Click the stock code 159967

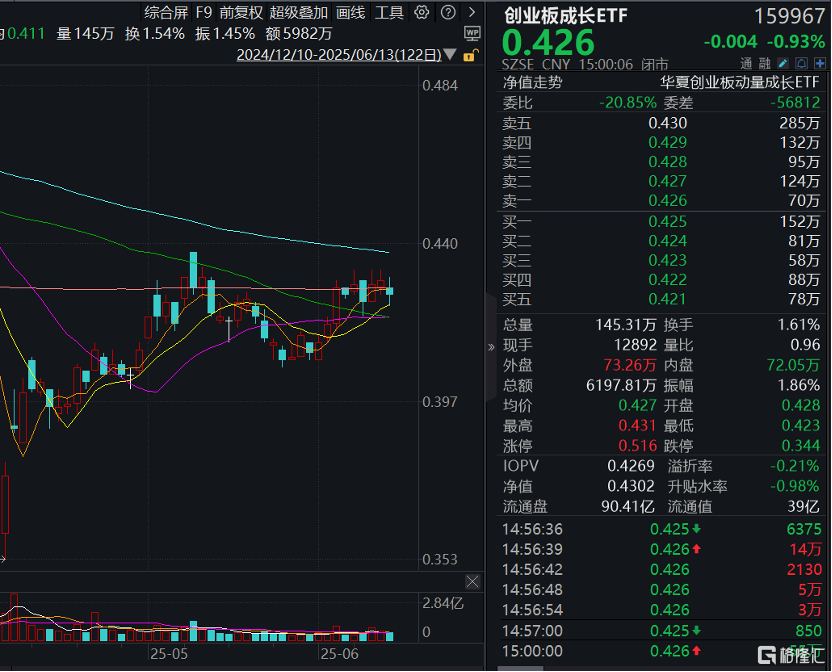[789, 16]
